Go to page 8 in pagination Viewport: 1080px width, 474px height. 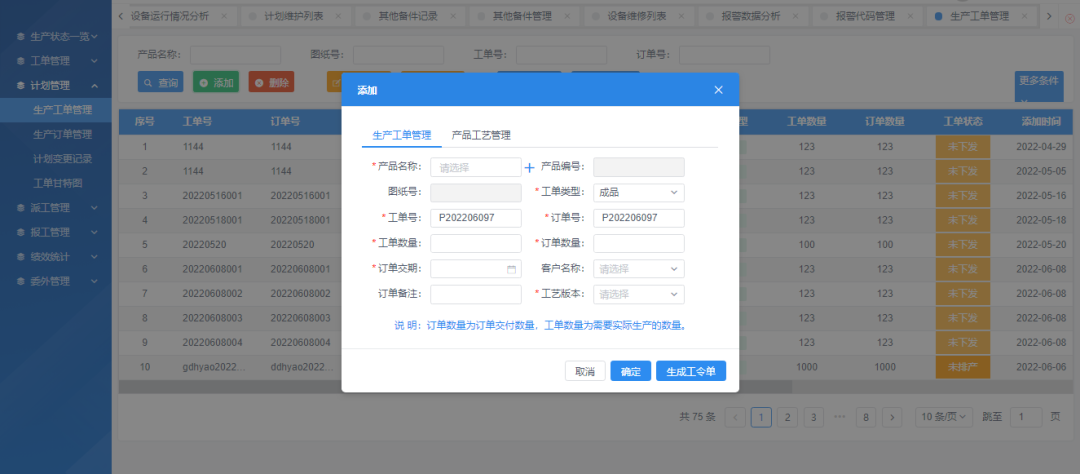pos(866,417)
